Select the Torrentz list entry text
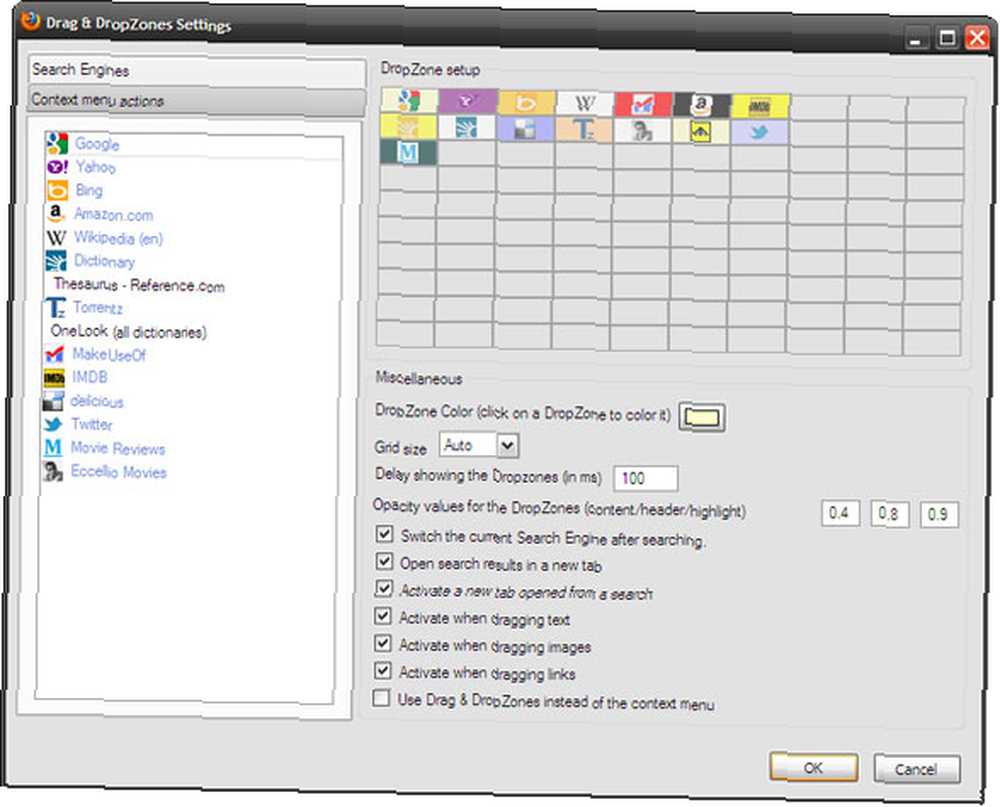Image resolution: width=1000 pixels, height=807 pixels. 98,308
